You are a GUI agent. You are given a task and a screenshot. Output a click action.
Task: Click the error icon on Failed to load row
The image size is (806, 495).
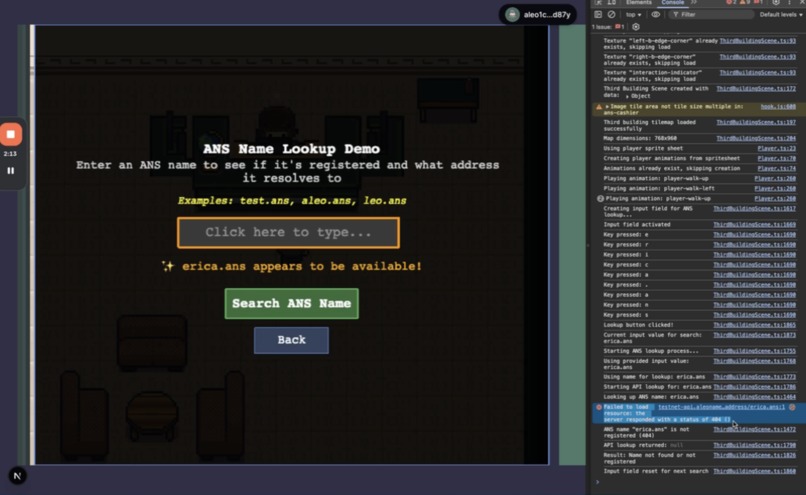coord(599,407)
